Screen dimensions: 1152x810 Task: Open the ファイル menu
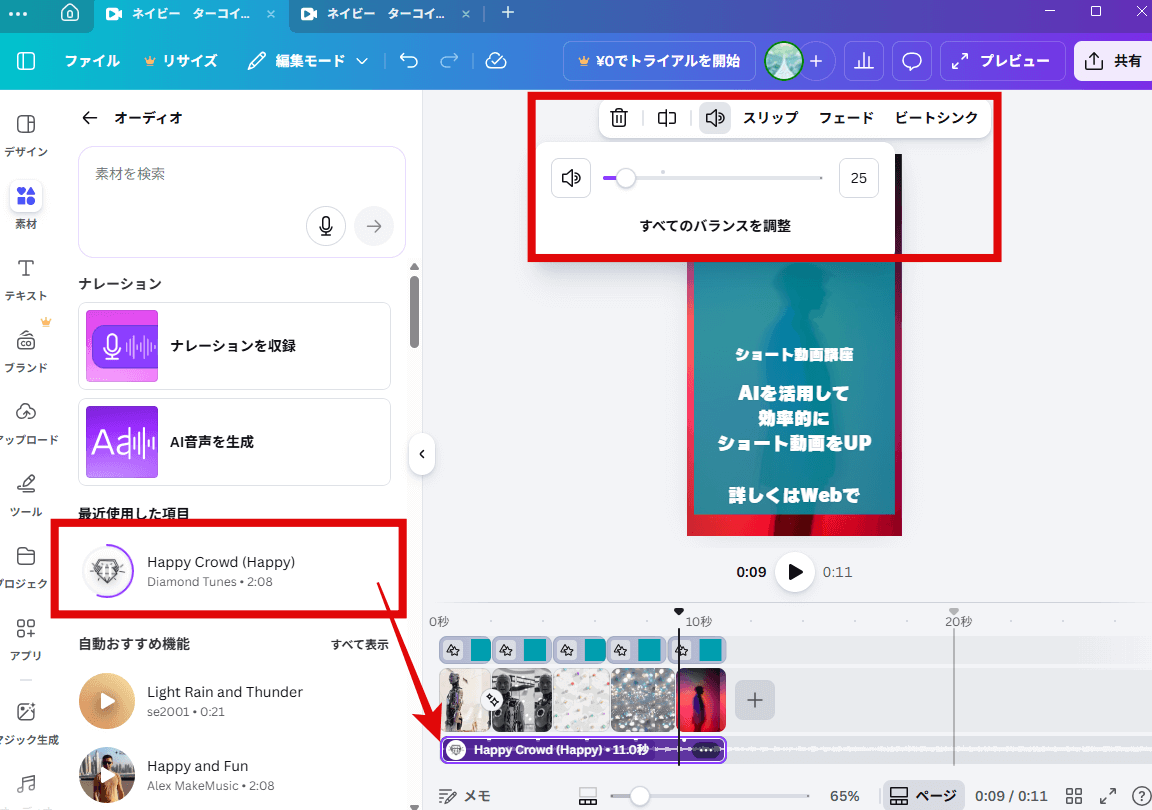coord(92,61)
